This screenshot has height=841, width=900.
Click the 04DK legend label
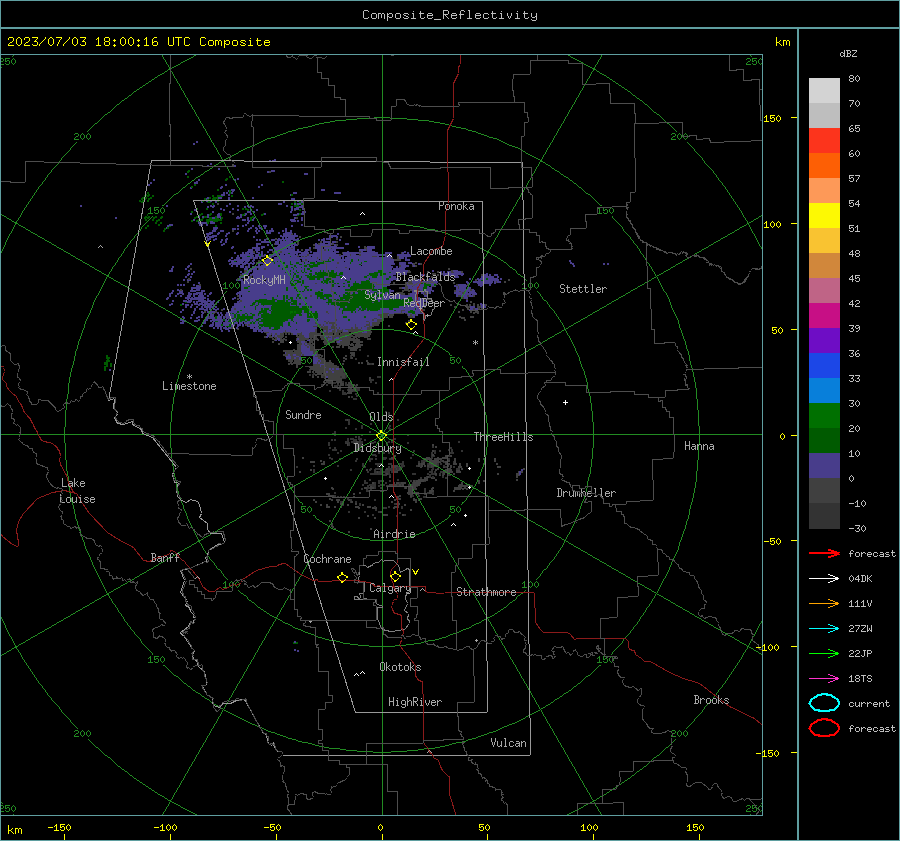pos(860,579)
